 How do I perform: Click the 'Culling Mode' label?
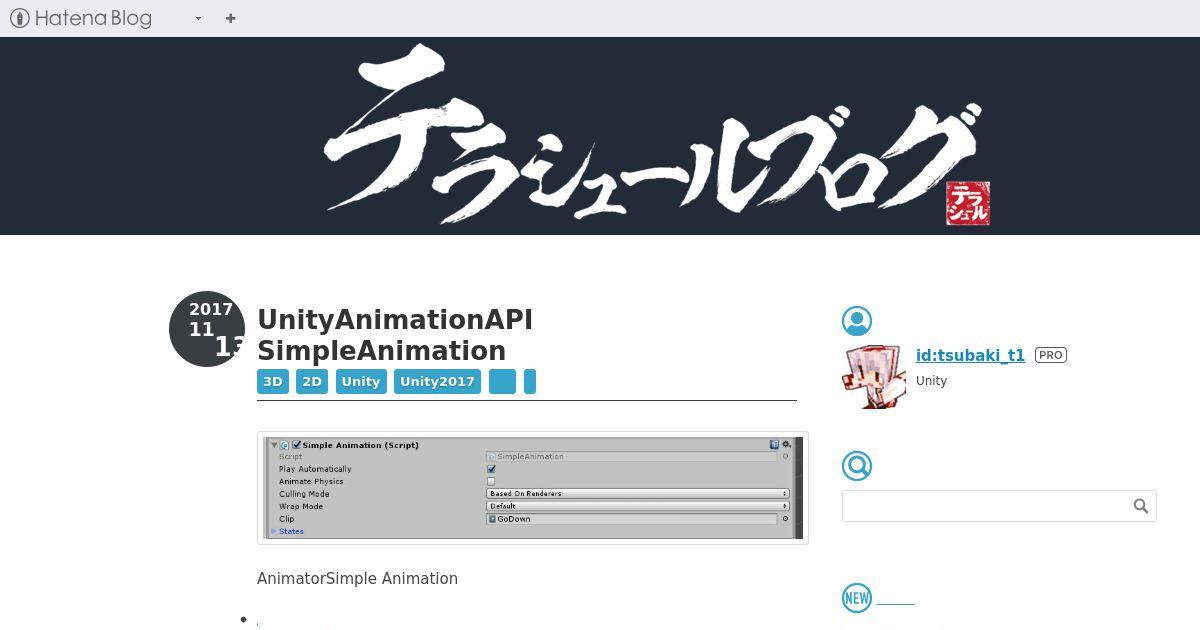pyautogui.click(x=304, y=494)
